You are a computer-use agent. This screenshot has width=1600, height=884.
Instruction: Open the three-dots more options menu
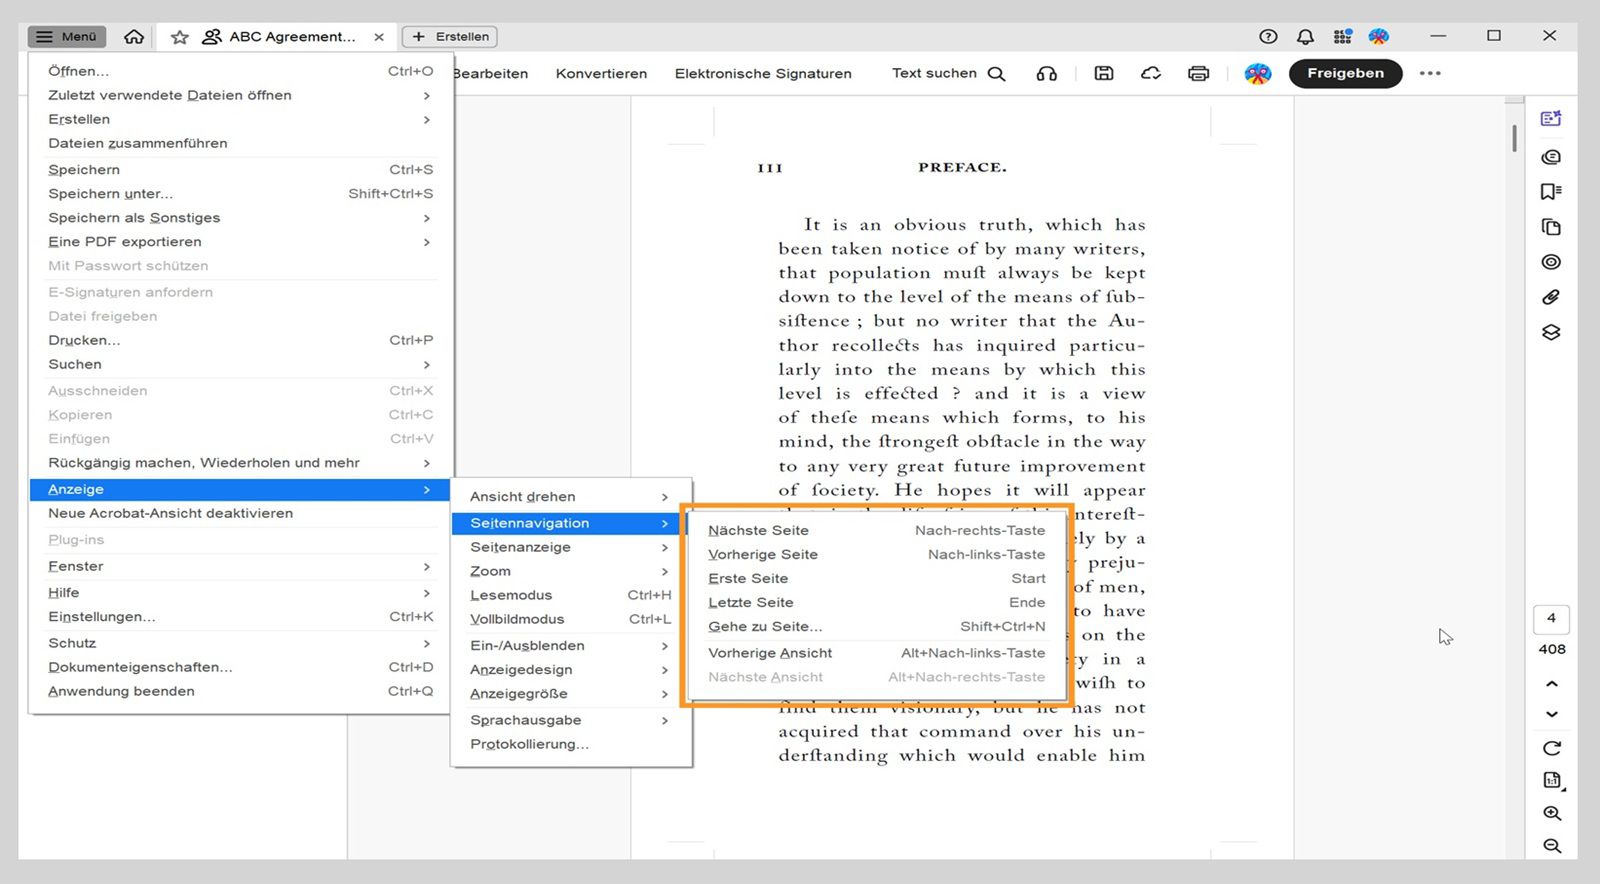[1430, 73]
